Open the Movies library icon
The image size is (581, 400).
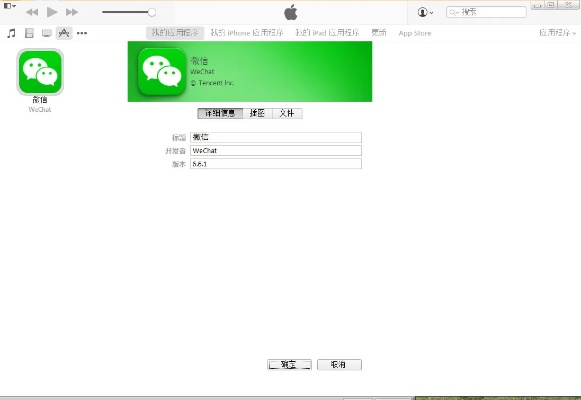pyautogui.click(x=29, y=33)
